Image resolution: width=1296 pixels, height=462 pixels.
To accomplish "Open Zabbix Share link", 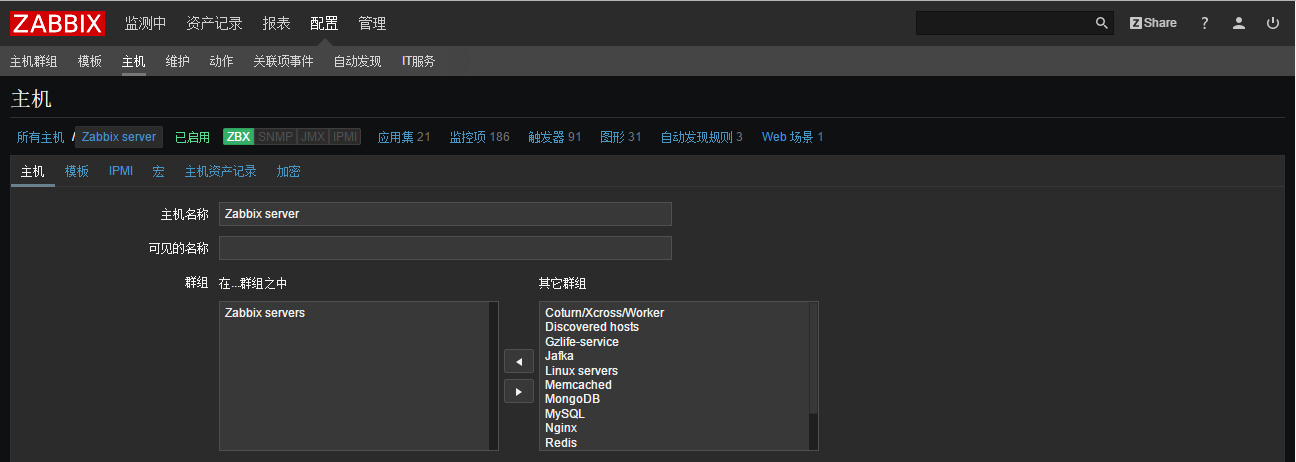I will (1153, 23).
